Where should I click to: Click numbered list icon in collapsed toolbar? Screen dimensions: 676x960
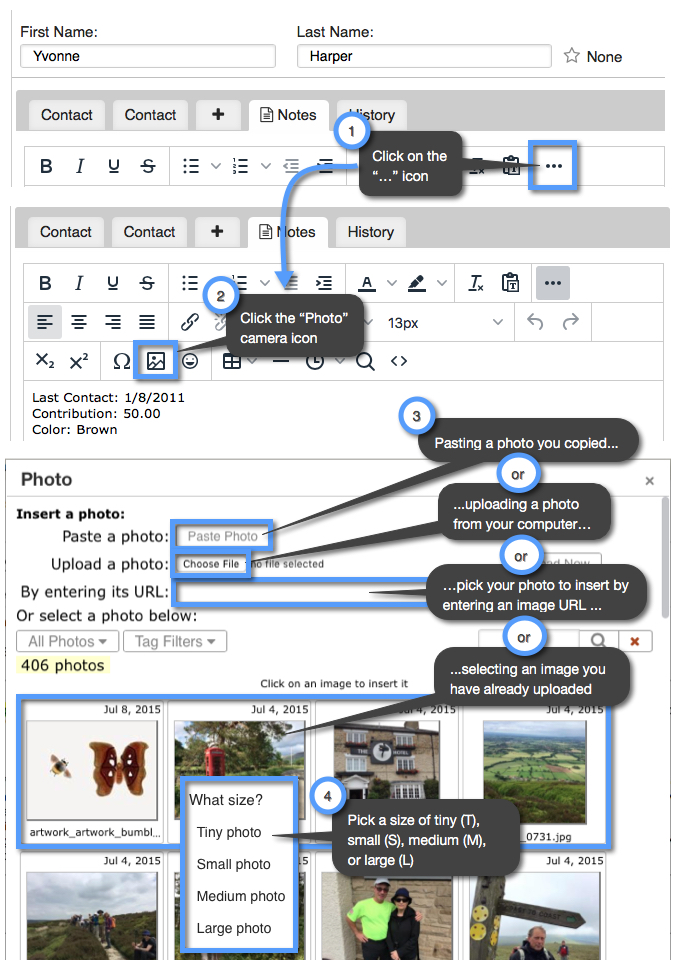tap(241, 166)
